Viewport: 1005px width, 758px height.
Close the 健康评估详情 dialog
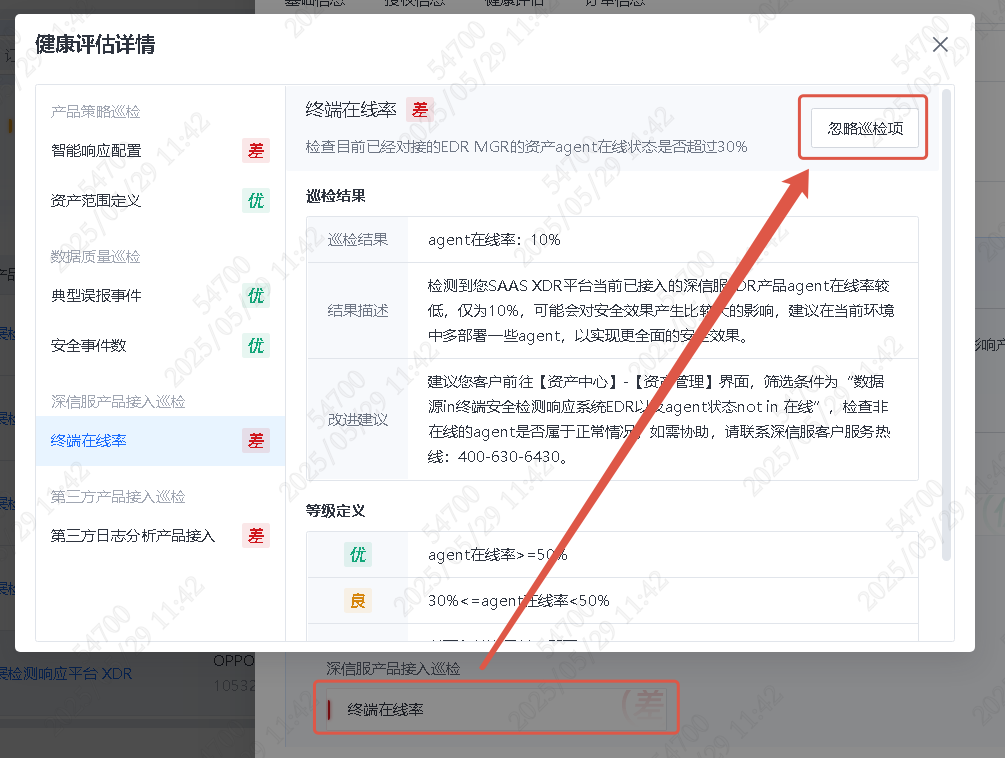coord(940,45)
